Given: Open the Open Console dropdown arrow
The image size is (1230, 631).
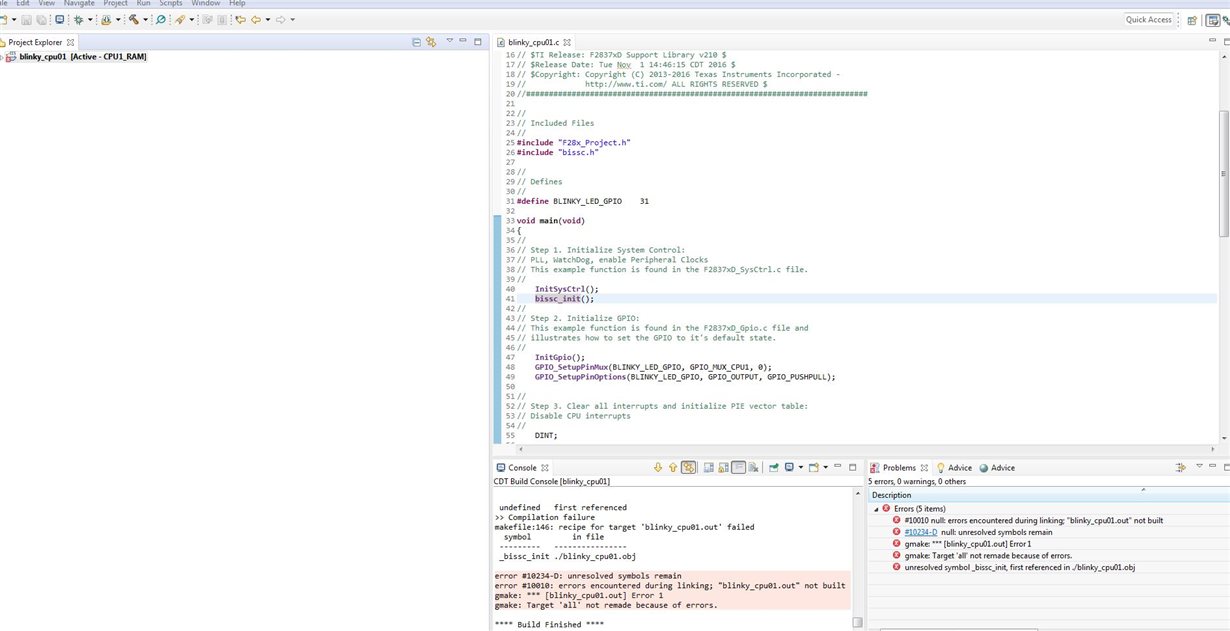Looking at the screenshot, I should [826, 467].
